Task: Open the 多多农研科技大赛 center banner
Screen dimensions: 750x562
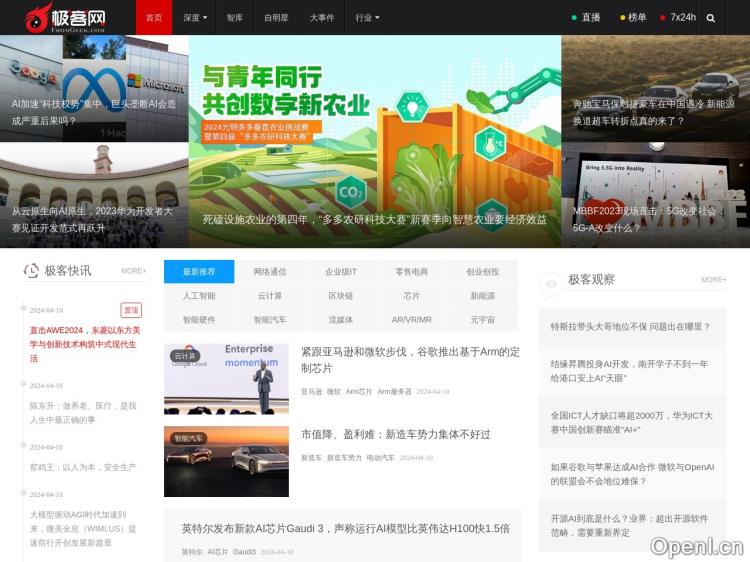Action: click(375, 141)
